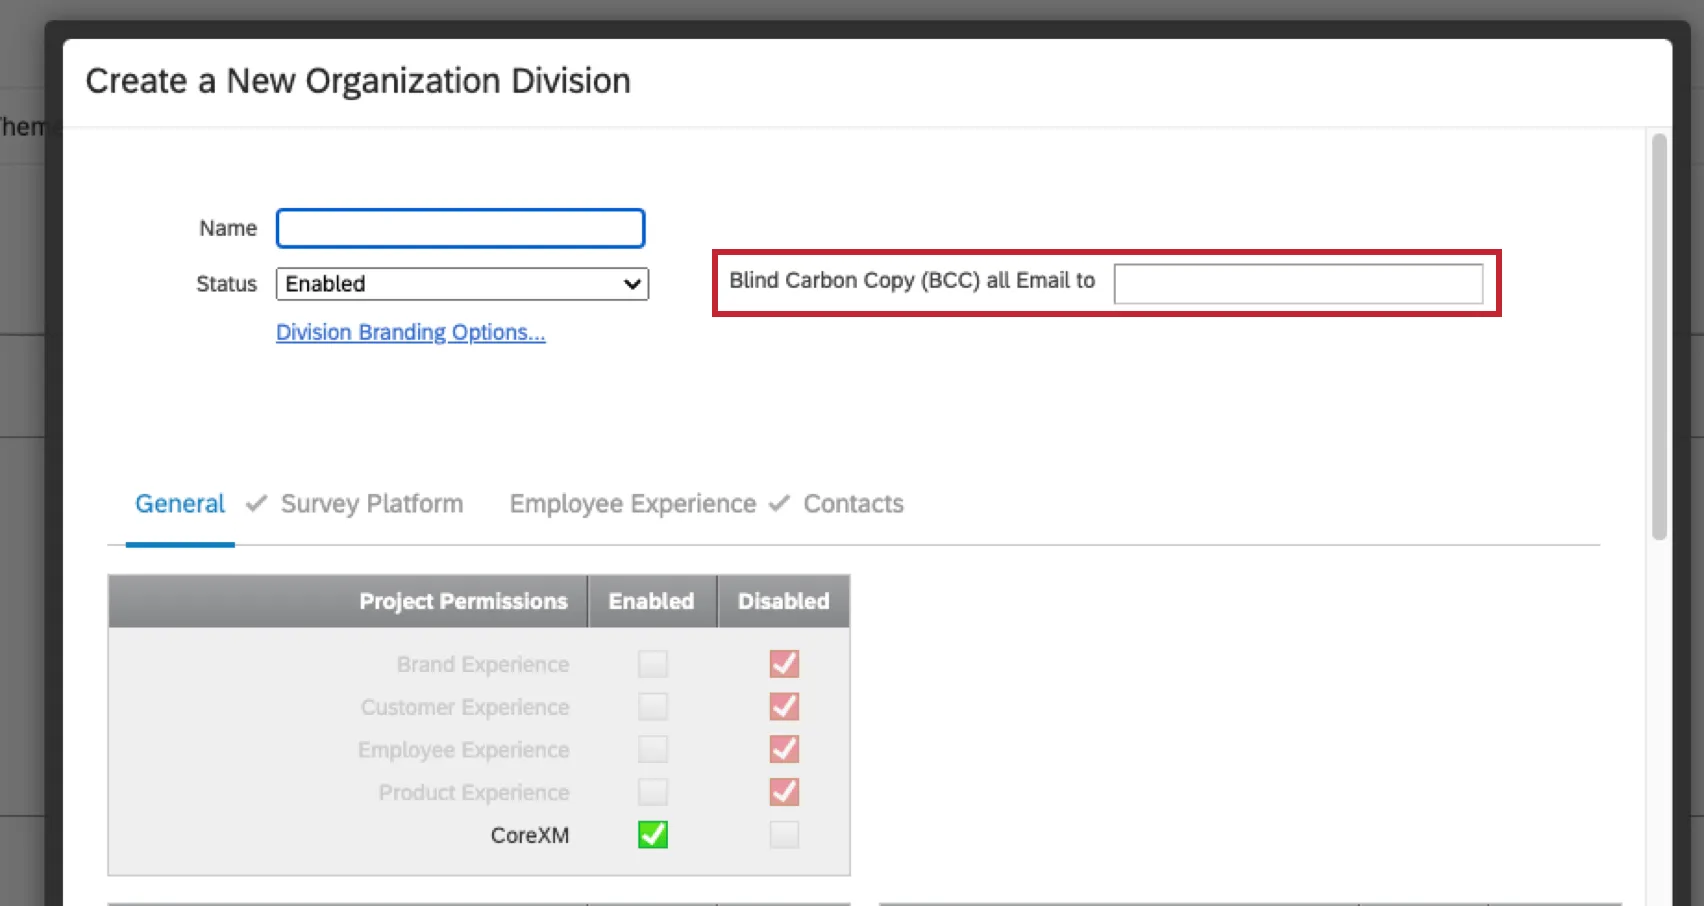1704x906 pixels.
Task: Click the BCC all Email text field
Action: [x=1298, y=283]
